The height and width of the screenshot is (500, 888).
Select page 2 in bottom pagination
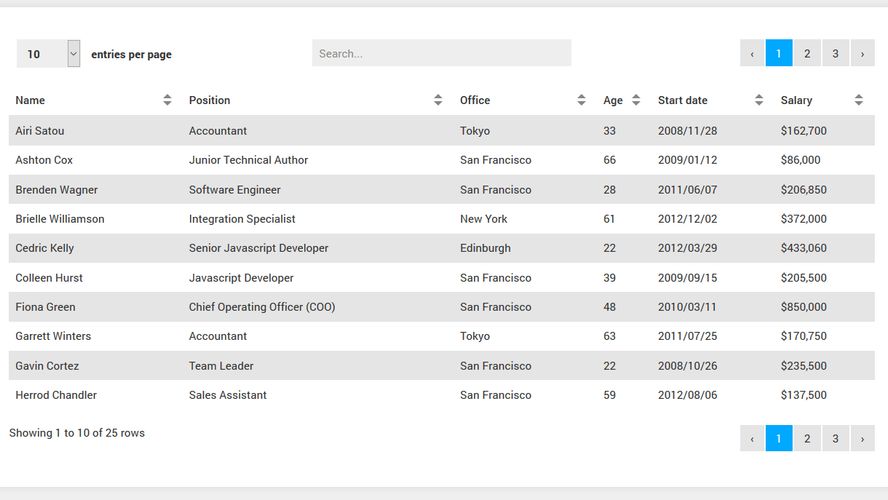pyautogui.click(x=807, y=438)
